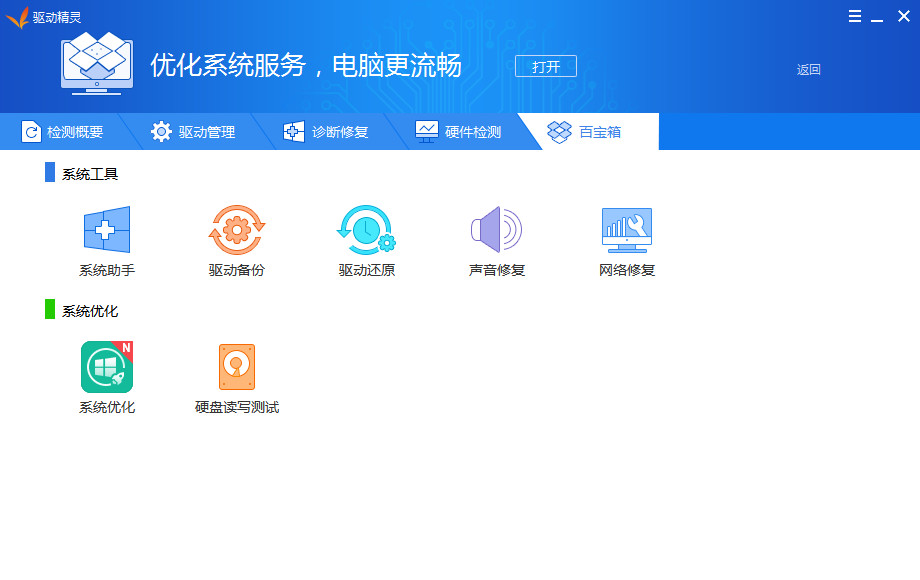Launch the 系统优化 green app icon
The width and height of the screenshot is (920, 580).
pyautogui.click(x=107, y=367)
